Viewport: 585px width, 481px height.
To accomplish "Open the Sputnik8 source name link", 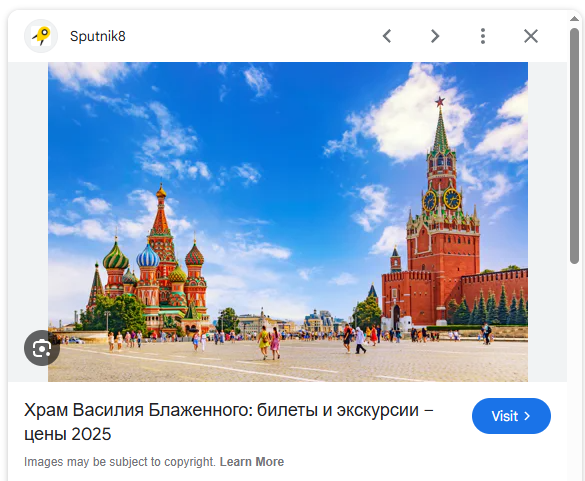I will pyautogui.click(x=98, y=36).
